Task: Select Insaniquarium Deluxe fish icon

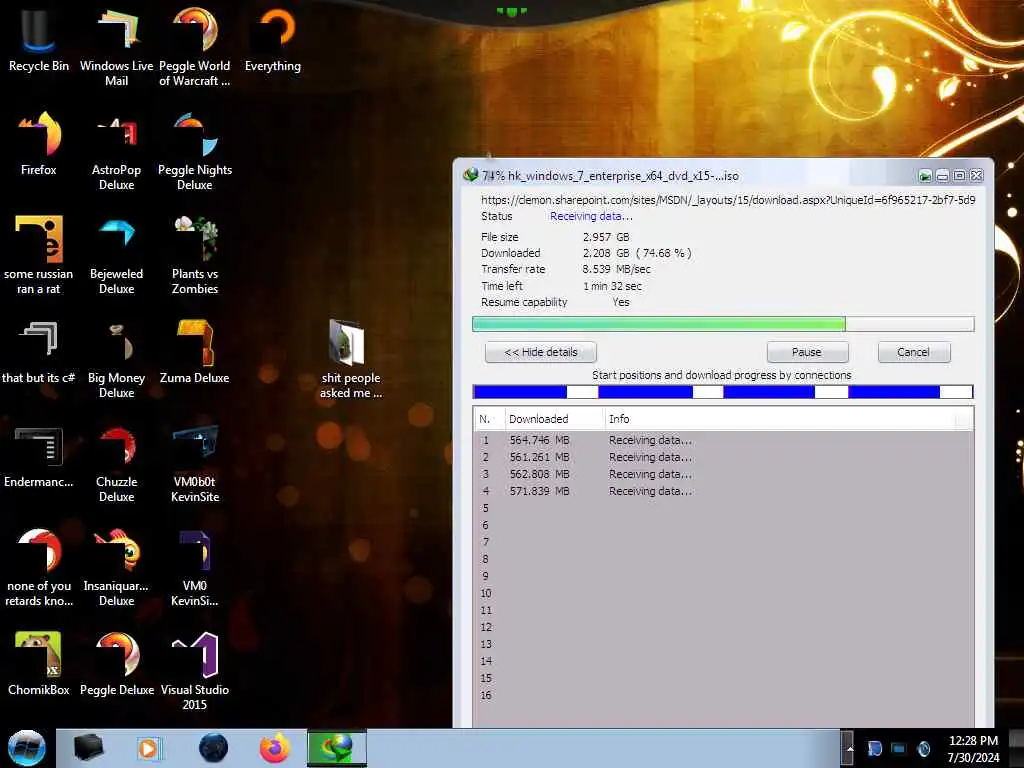Action: tap(116, 567)
